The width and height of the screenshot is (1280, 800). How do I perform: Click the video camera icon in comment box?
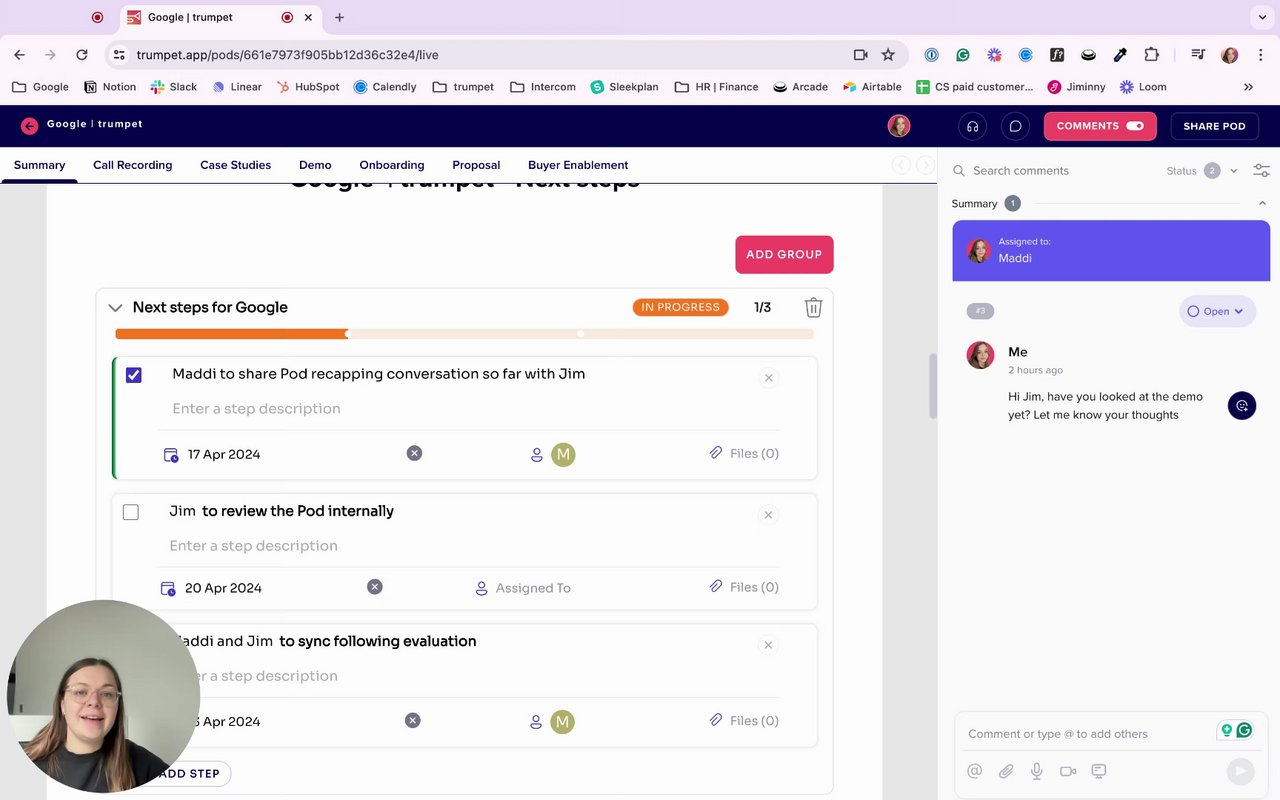click(x=1068, y=771)
